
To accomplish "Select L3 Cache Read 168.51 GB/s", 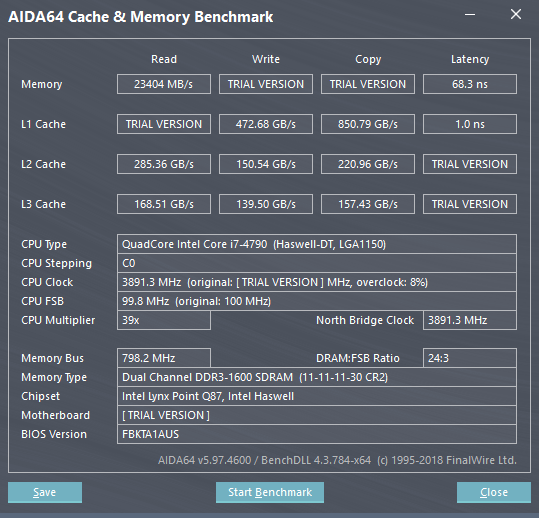I will tap(164, 204).
